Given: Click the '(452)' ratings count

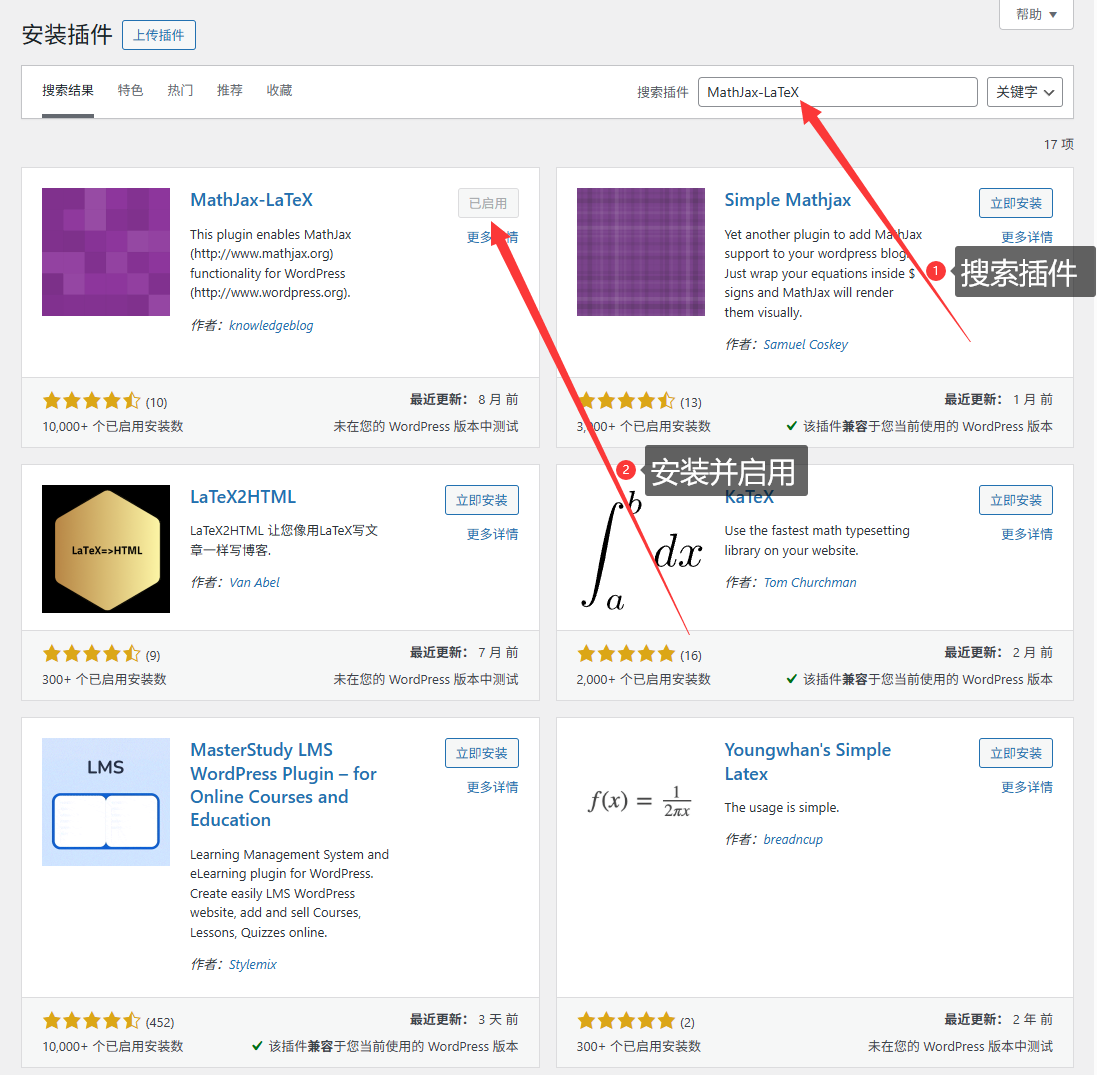Looking at the screenshot, I should pyautogui.click(x=160, y=1023).
